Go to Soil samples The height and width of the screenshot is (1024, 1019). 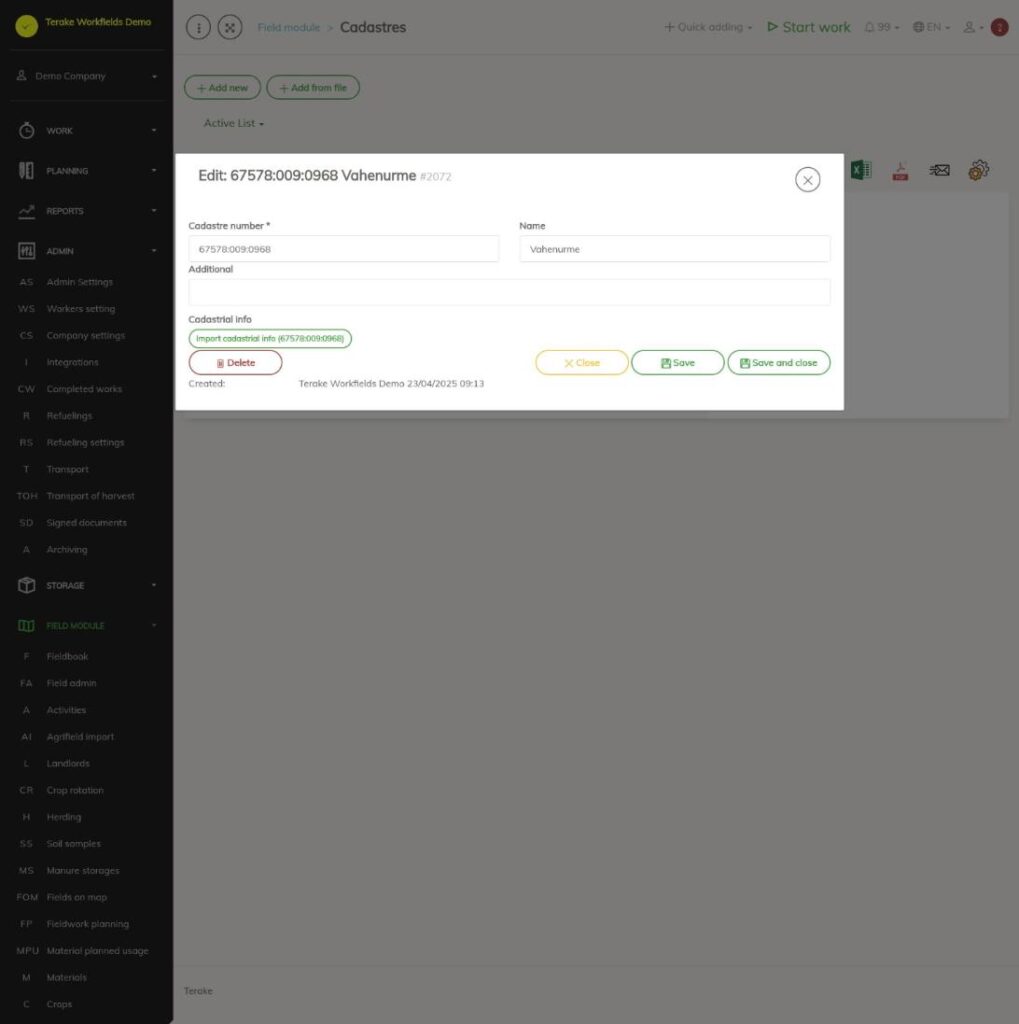[74, 844]
